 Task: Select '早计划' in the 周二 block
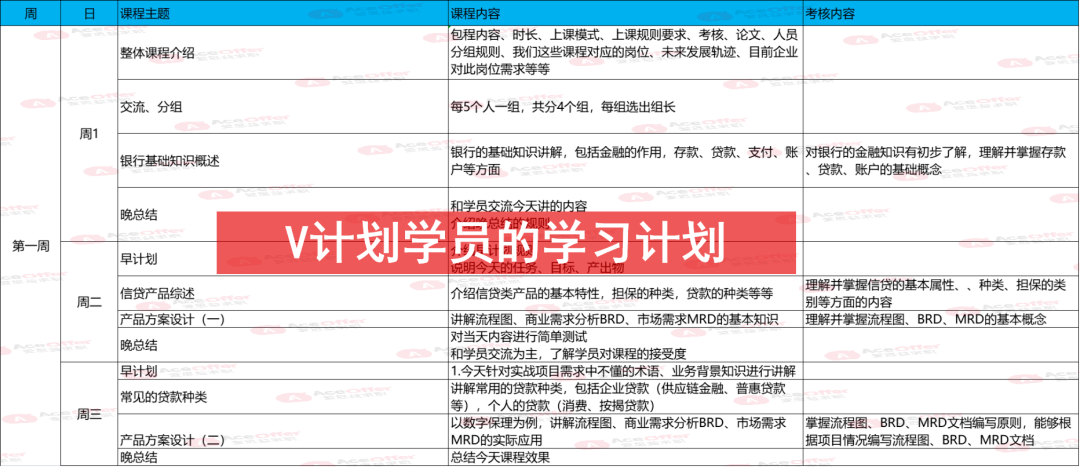coord(282,259)
